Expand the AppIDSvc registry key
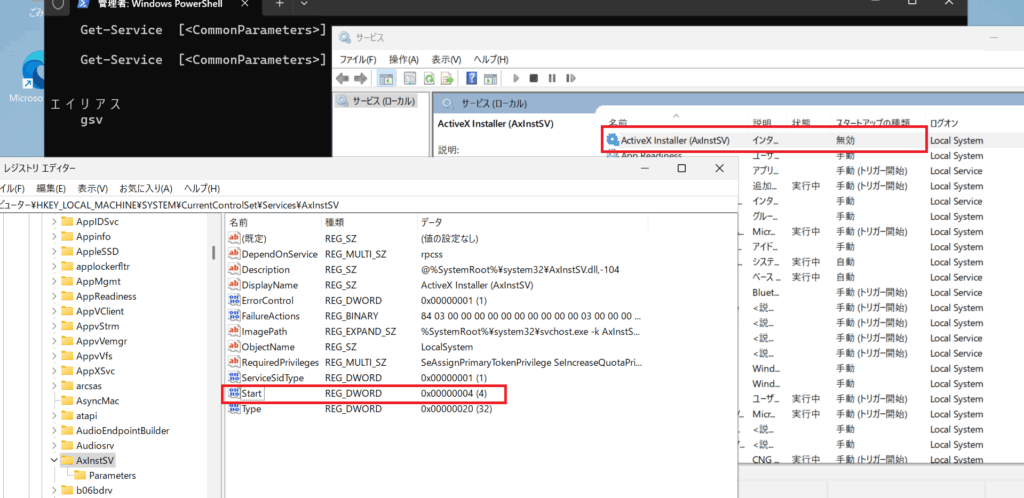Screen dimensions: 1024x498 [x=53, y=221]
